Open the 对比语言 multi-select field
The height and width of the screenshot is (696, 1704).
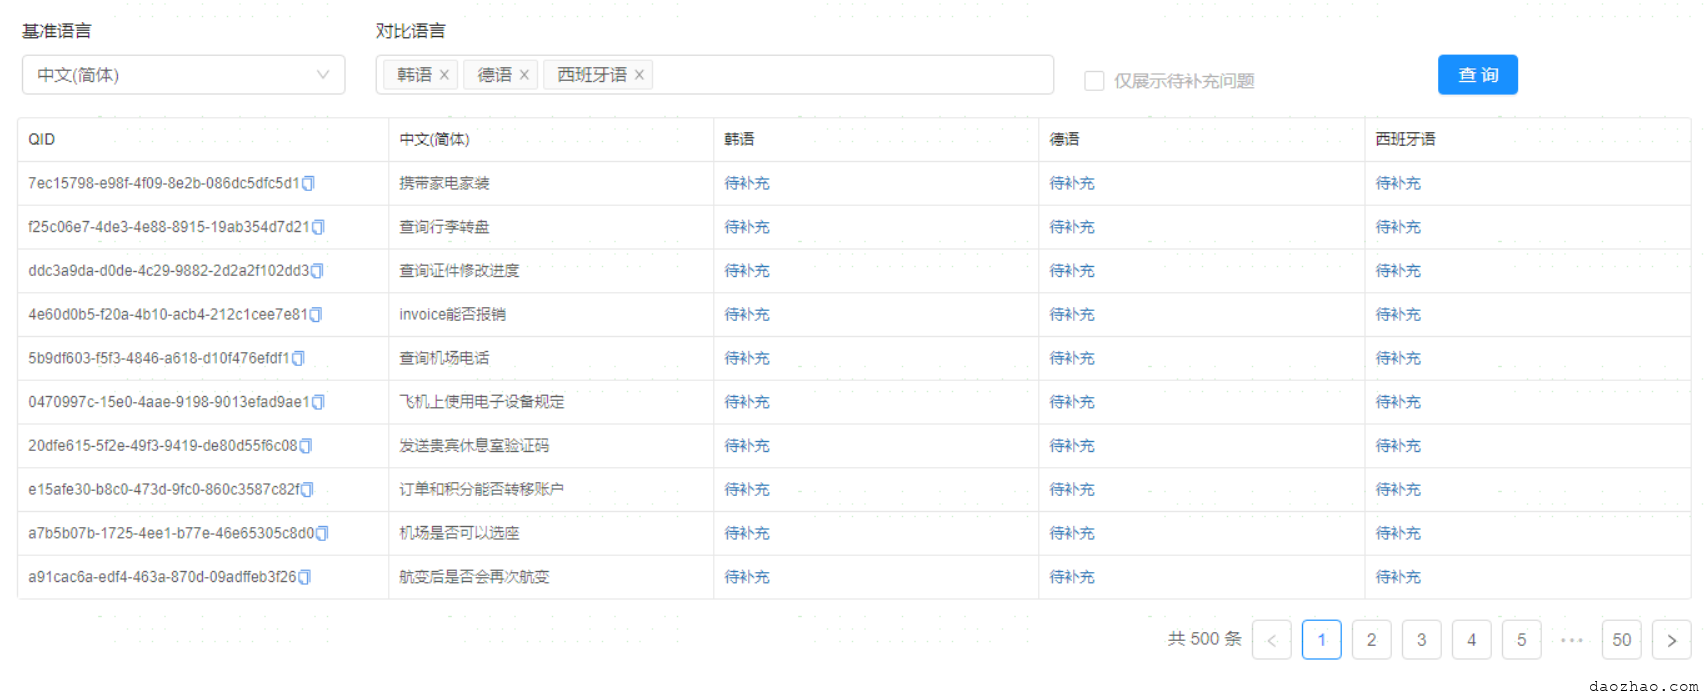click(715, 75)
